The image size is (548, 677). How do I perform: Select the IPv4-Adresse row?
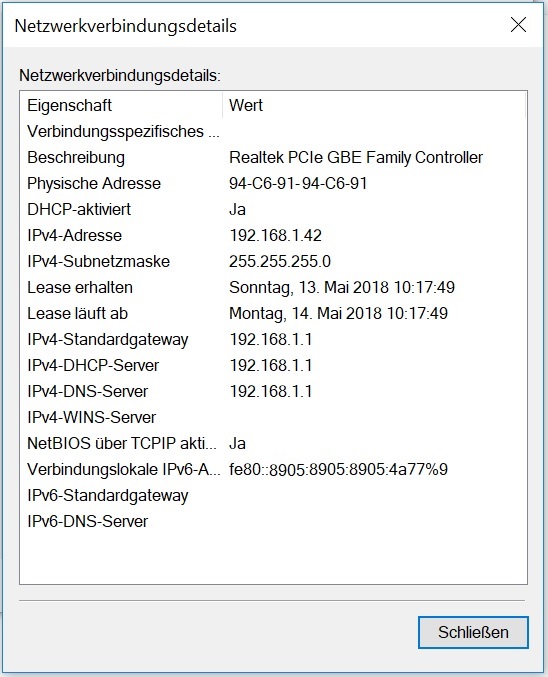tap(273, 235)
